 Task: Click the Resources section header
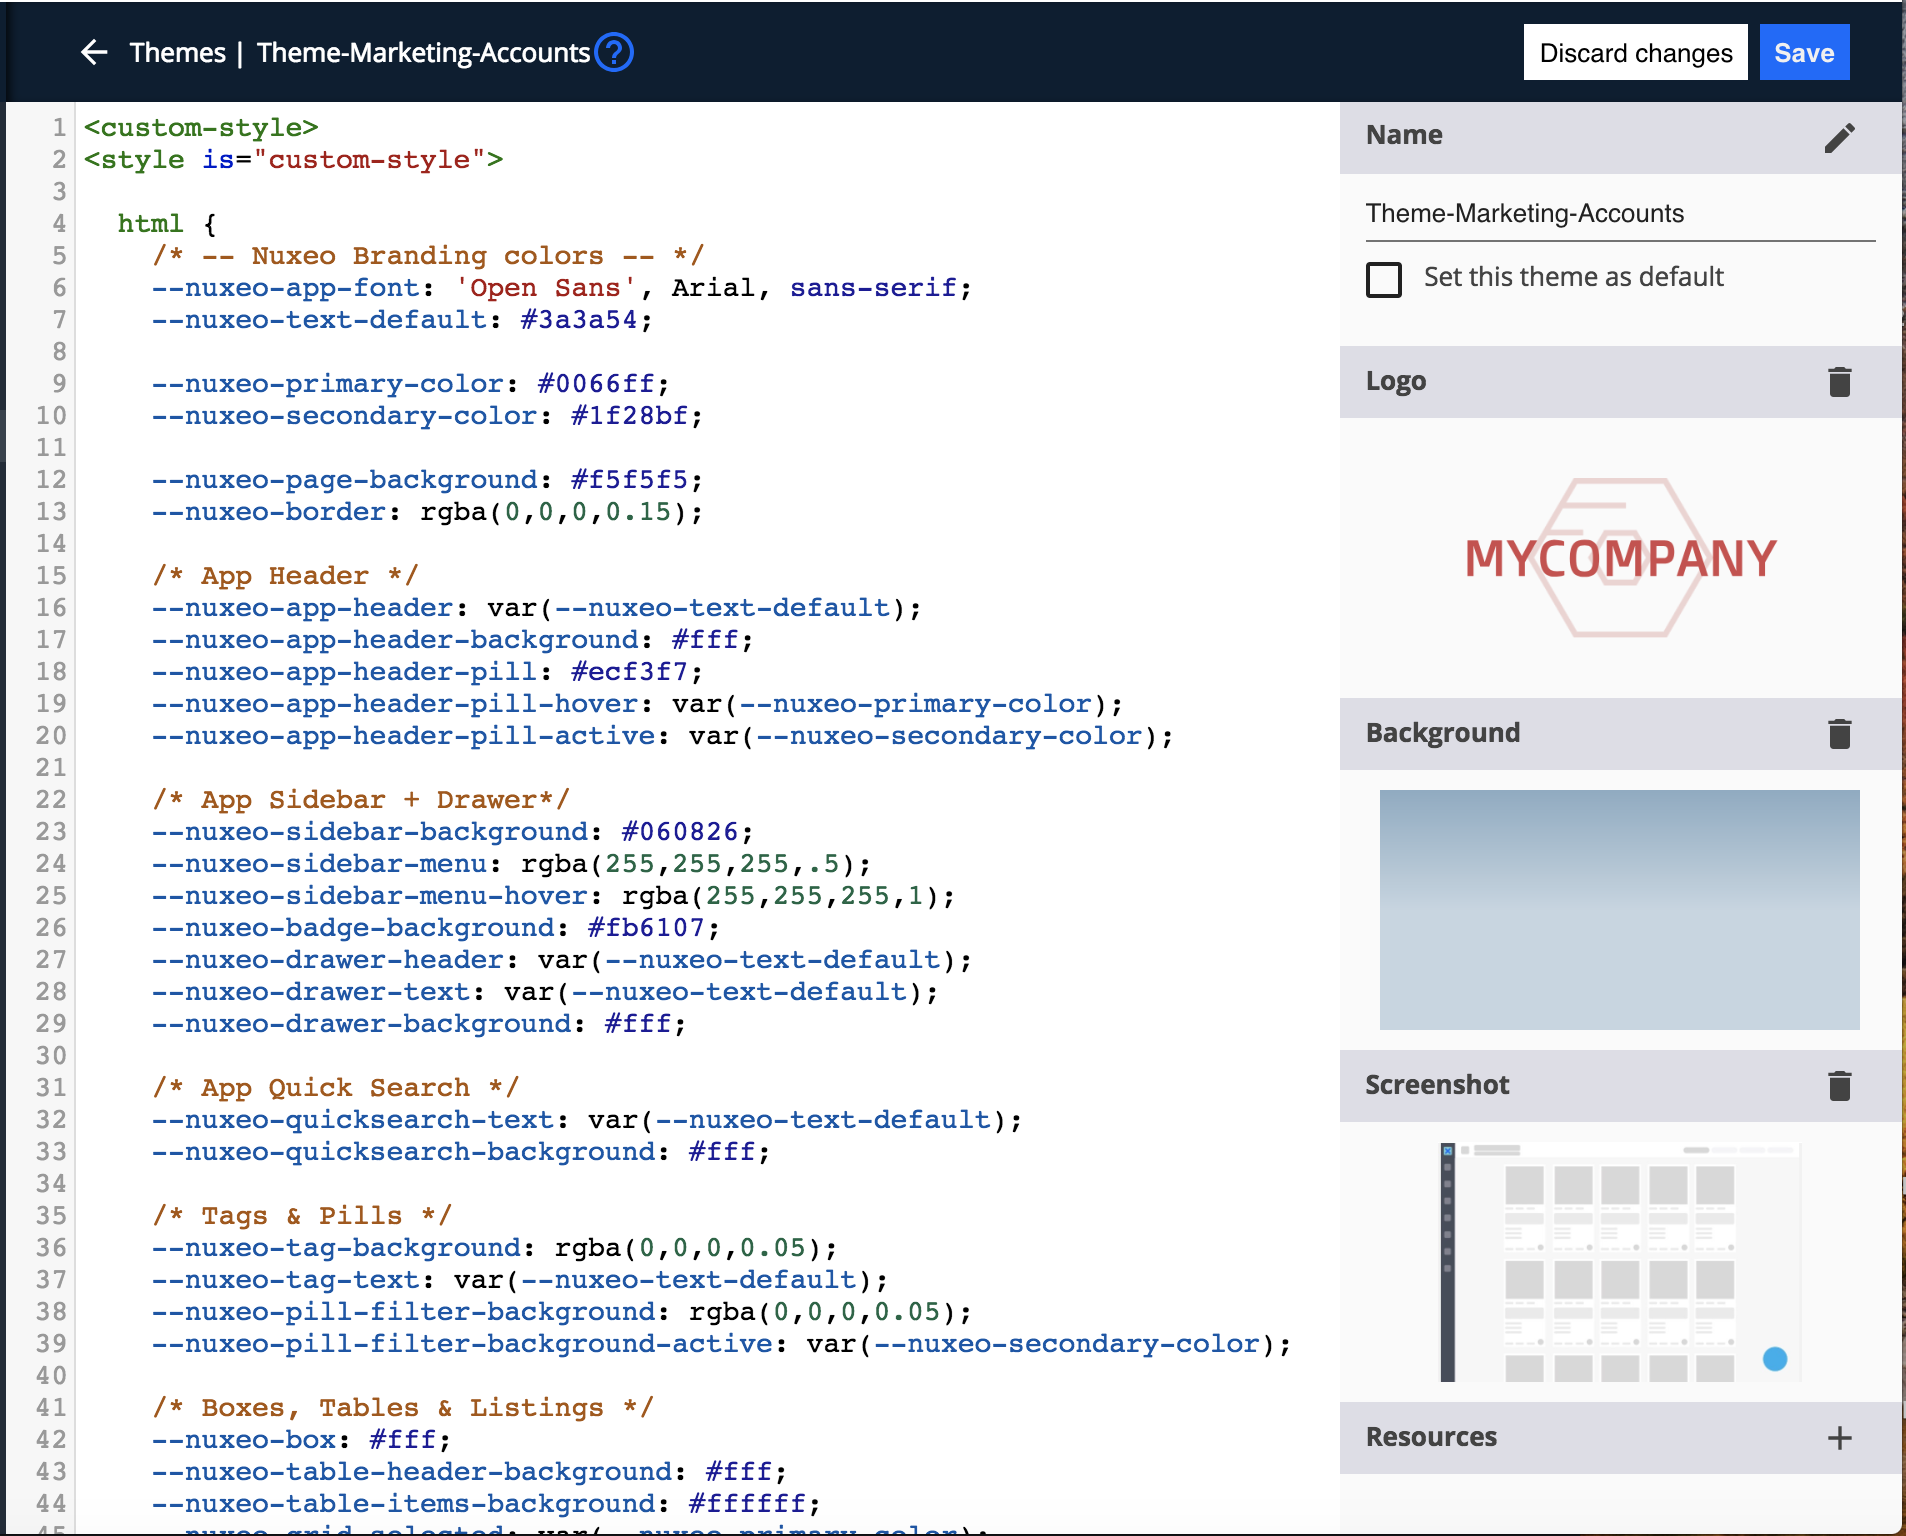[x=1620, y=1437]
